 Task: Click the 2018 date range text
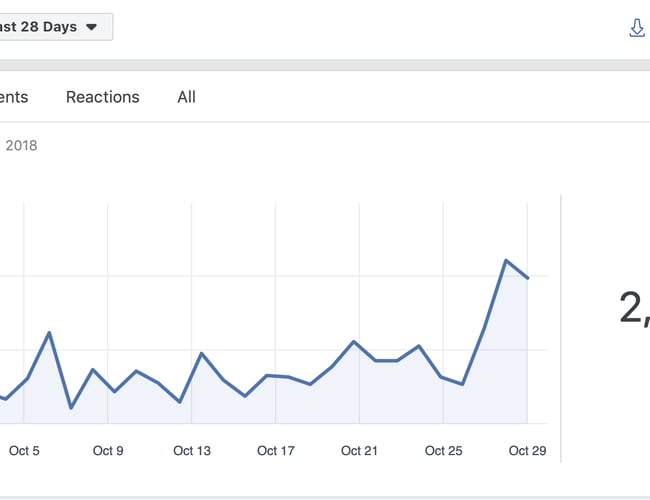21,146
